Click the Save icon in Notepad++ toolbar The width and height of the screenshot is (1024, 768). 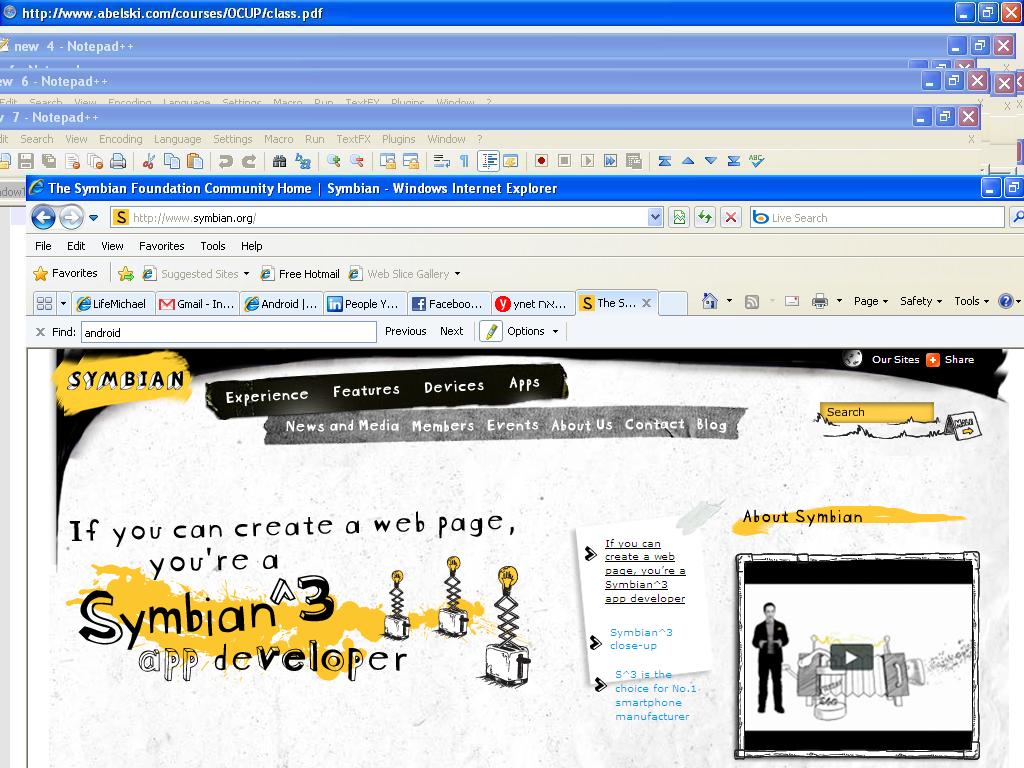click(x=26, y=161)
